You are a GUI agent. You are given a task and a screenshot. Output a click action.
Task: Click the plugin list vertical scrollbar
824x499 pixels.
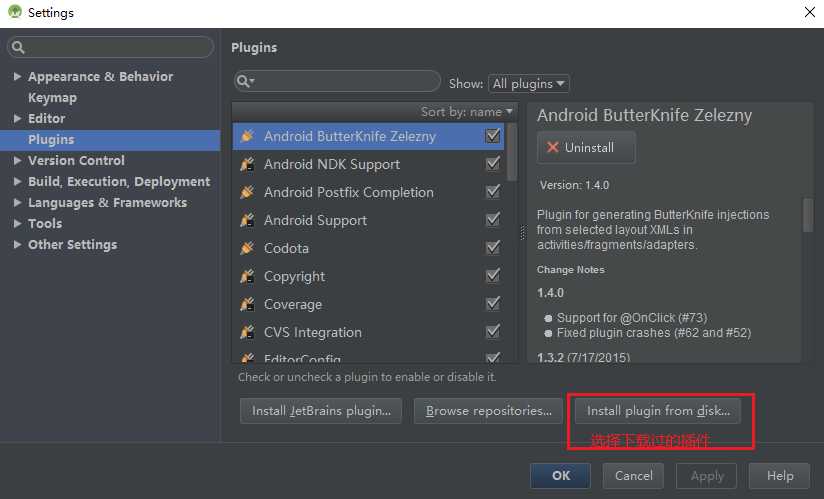(512, 150)
